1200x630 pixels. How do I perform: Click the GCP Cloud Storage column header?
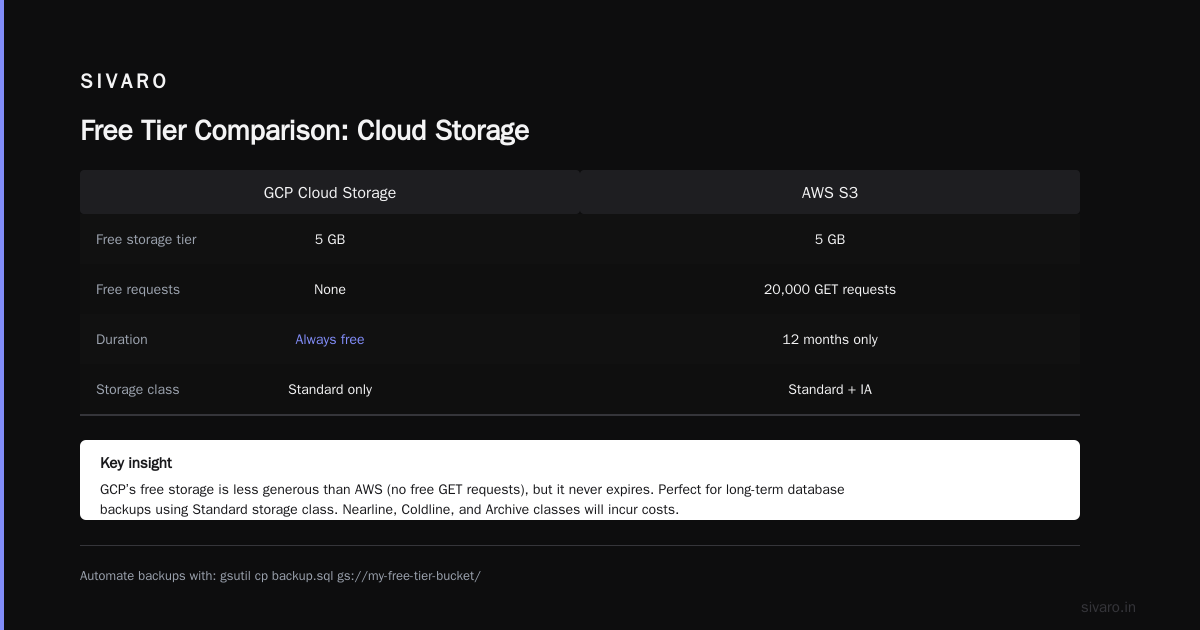(330, 193)
